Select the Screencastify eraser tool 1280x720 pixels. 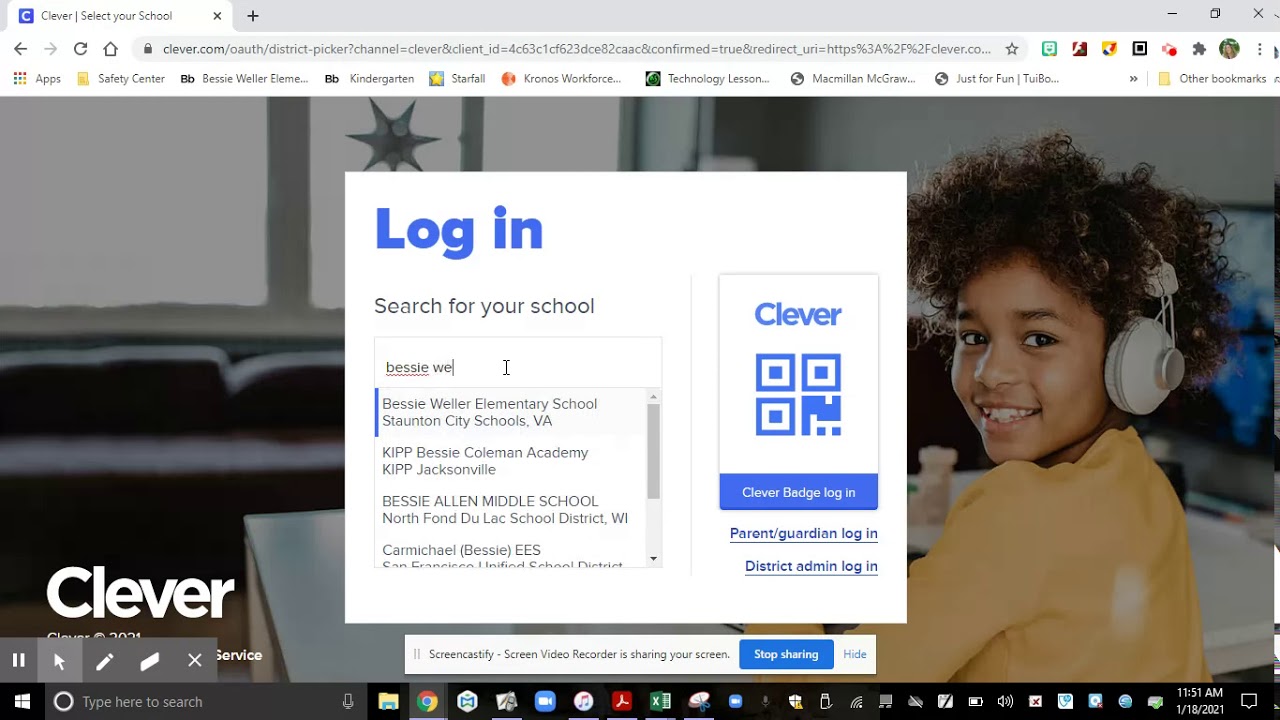coord(149,660)
